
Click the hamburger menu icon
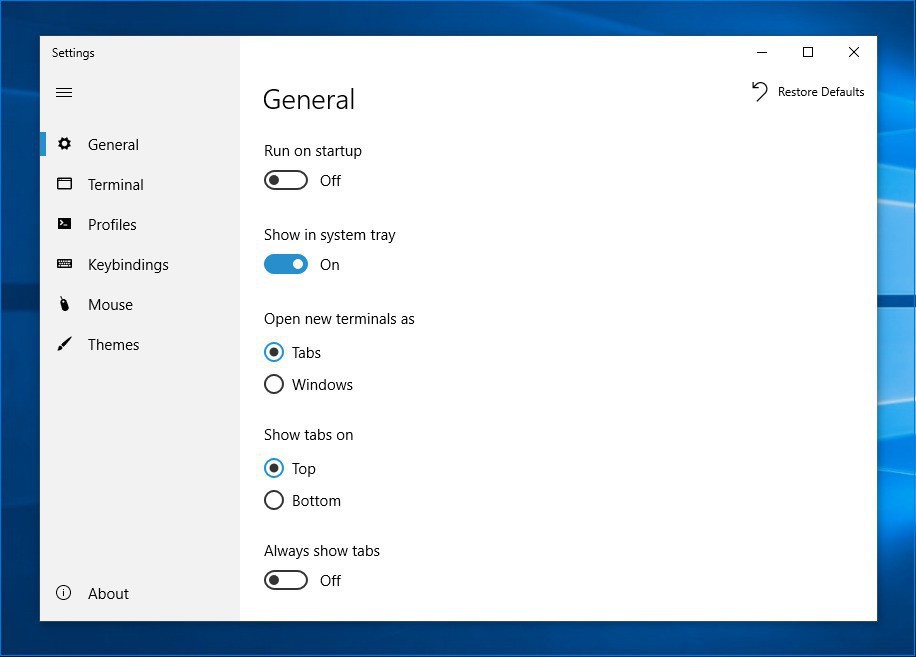coord(64,93)
